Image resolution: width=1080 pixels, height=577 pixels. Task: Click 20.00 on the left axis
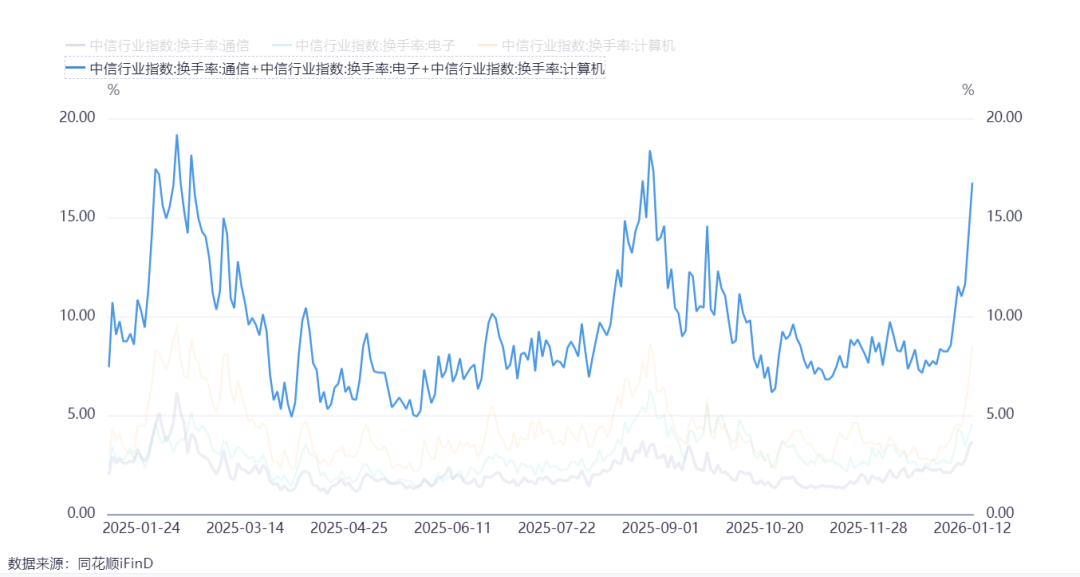coord(77,117)
